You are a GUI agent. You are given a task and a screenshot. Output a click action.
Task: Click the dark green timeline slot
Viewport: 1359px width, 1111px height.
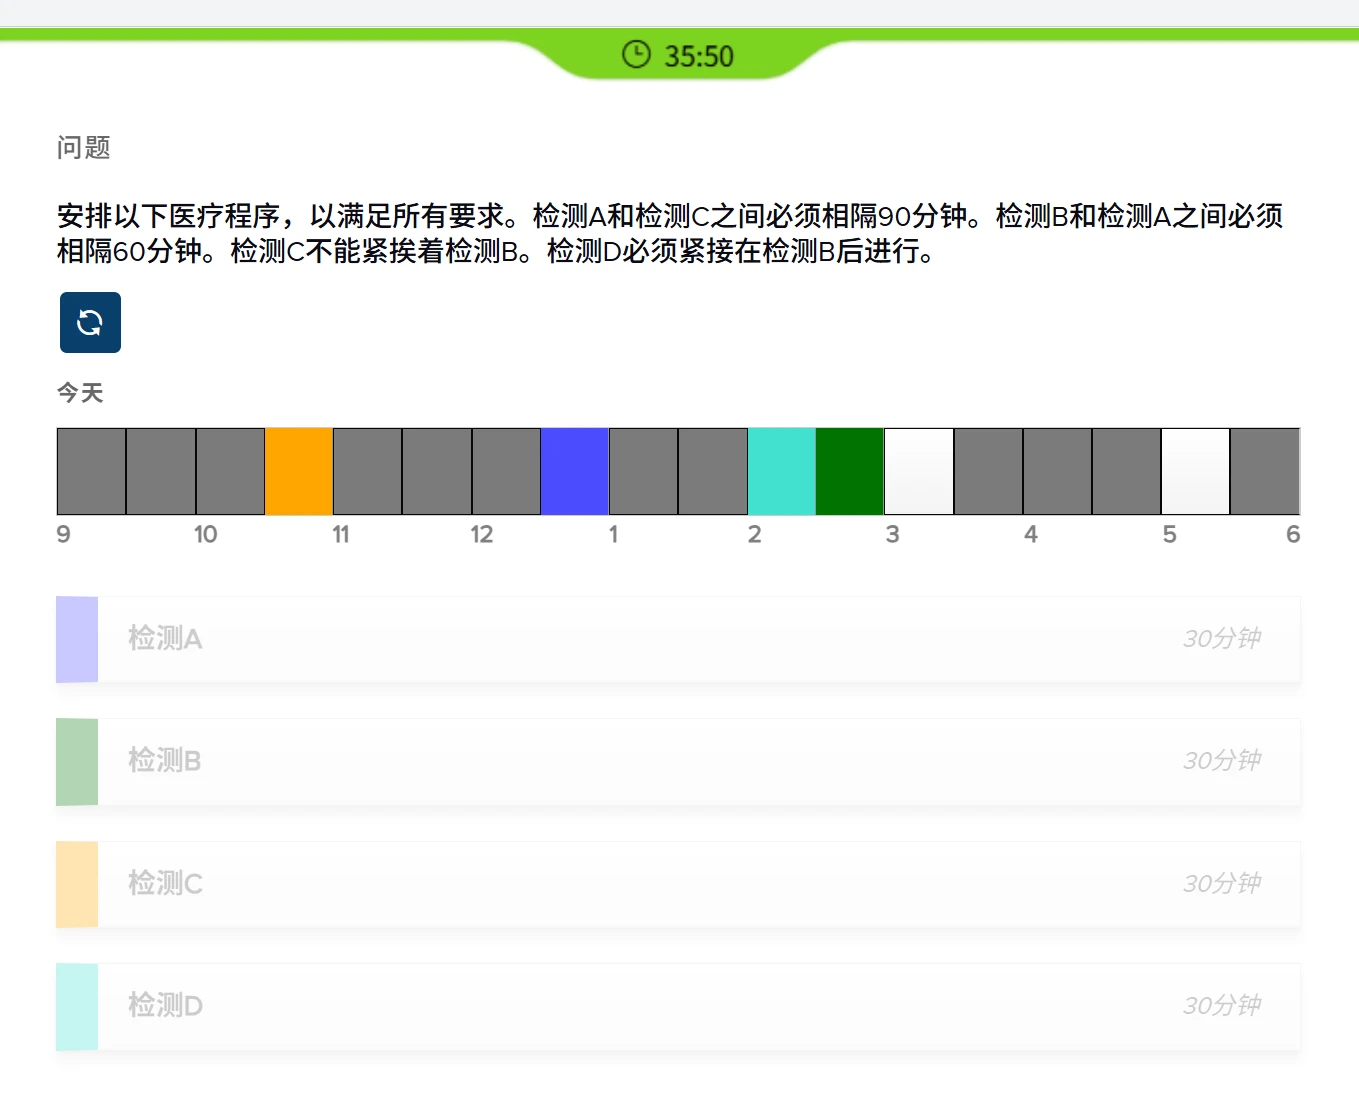pyautogui.click(x=850, y=471)
